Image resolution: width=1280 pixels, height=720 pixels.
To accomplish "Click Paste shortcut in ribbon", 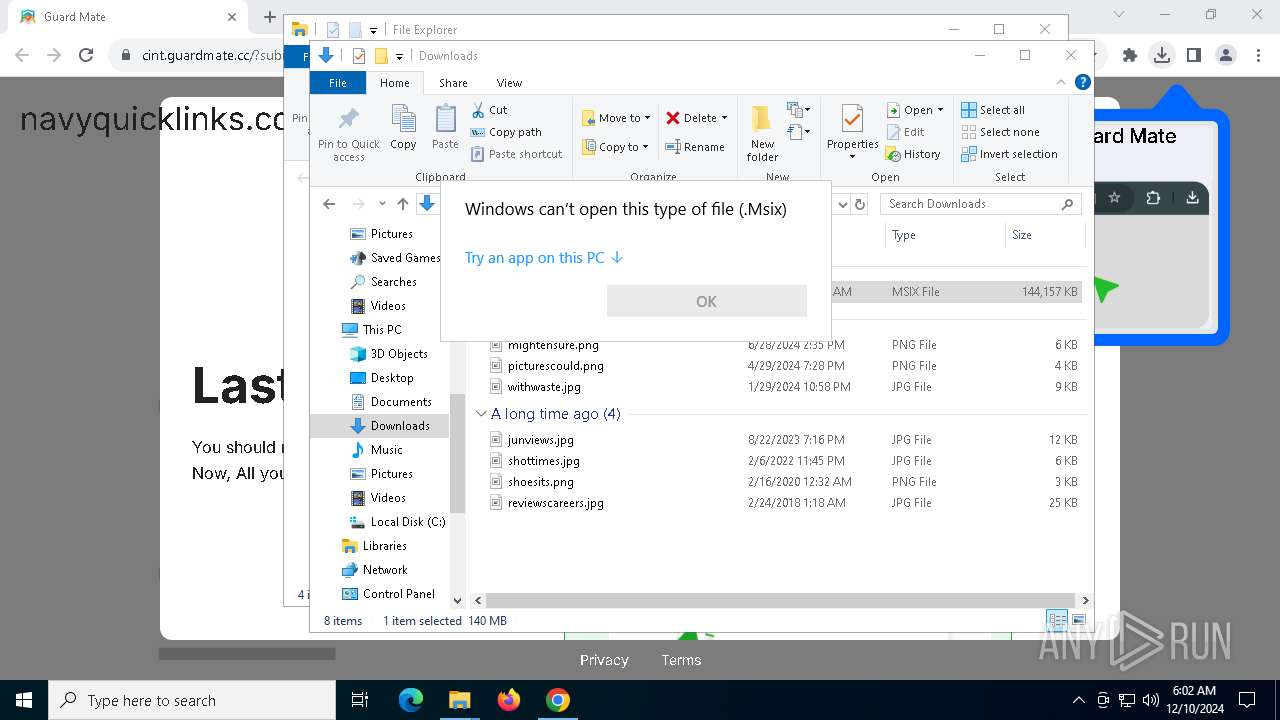I will pos(516,154).
